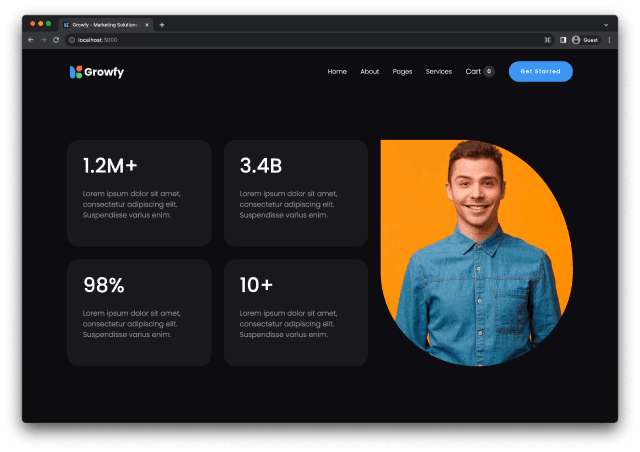The image size is (640, 452).
Task: Open Chrome's three-dot menu
Action: point(608,40)
